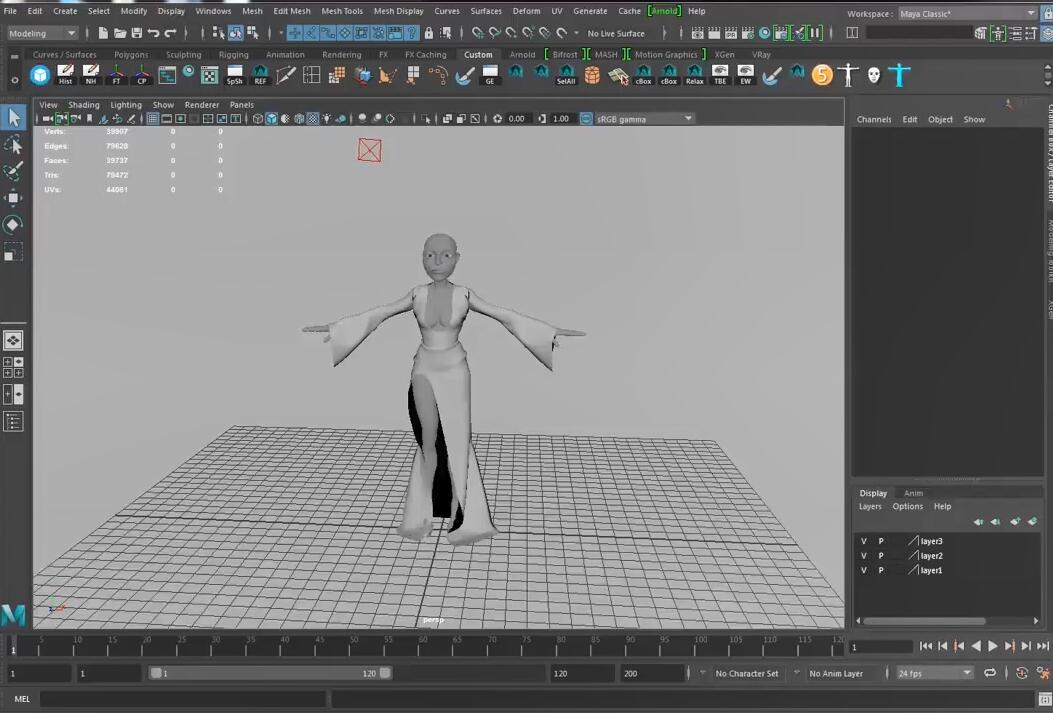The height and width of the screenshot is (713, 1053).
Task: Go to the start of playback range
Action: [x=925, y=647]
